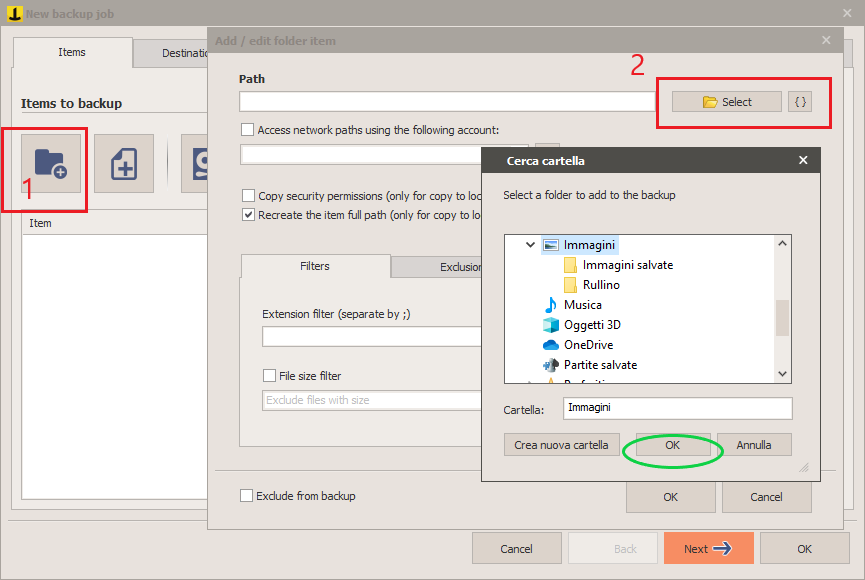This screenshot has width=865, height=580.
Task: Click the folder tree scrollbar thumb
Action: coord(782,317)
